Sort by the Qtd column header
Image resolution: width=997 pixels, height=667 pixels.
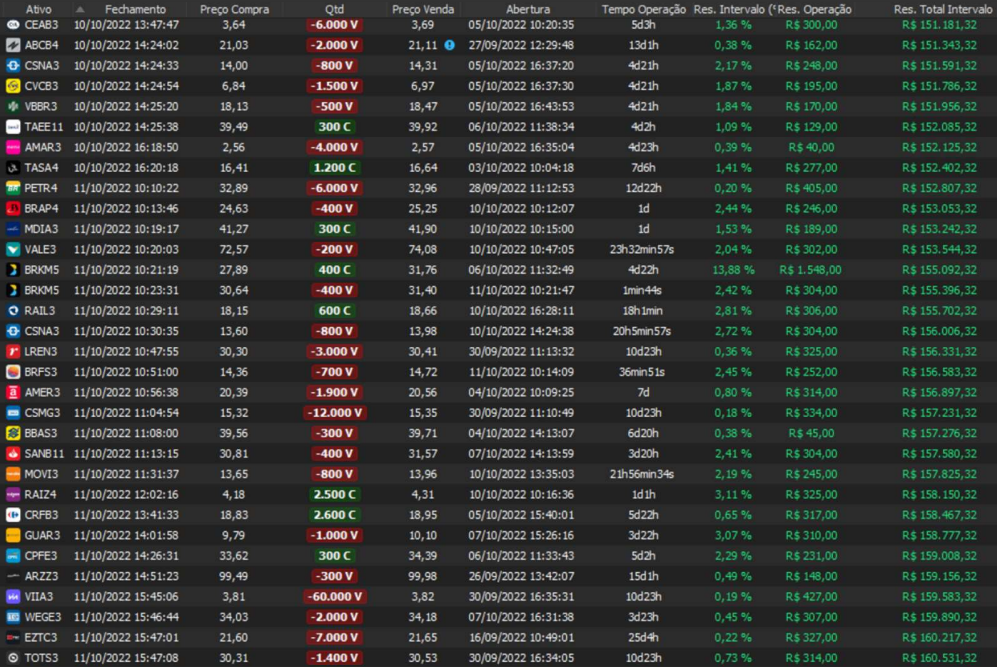(x=334, y=9)
